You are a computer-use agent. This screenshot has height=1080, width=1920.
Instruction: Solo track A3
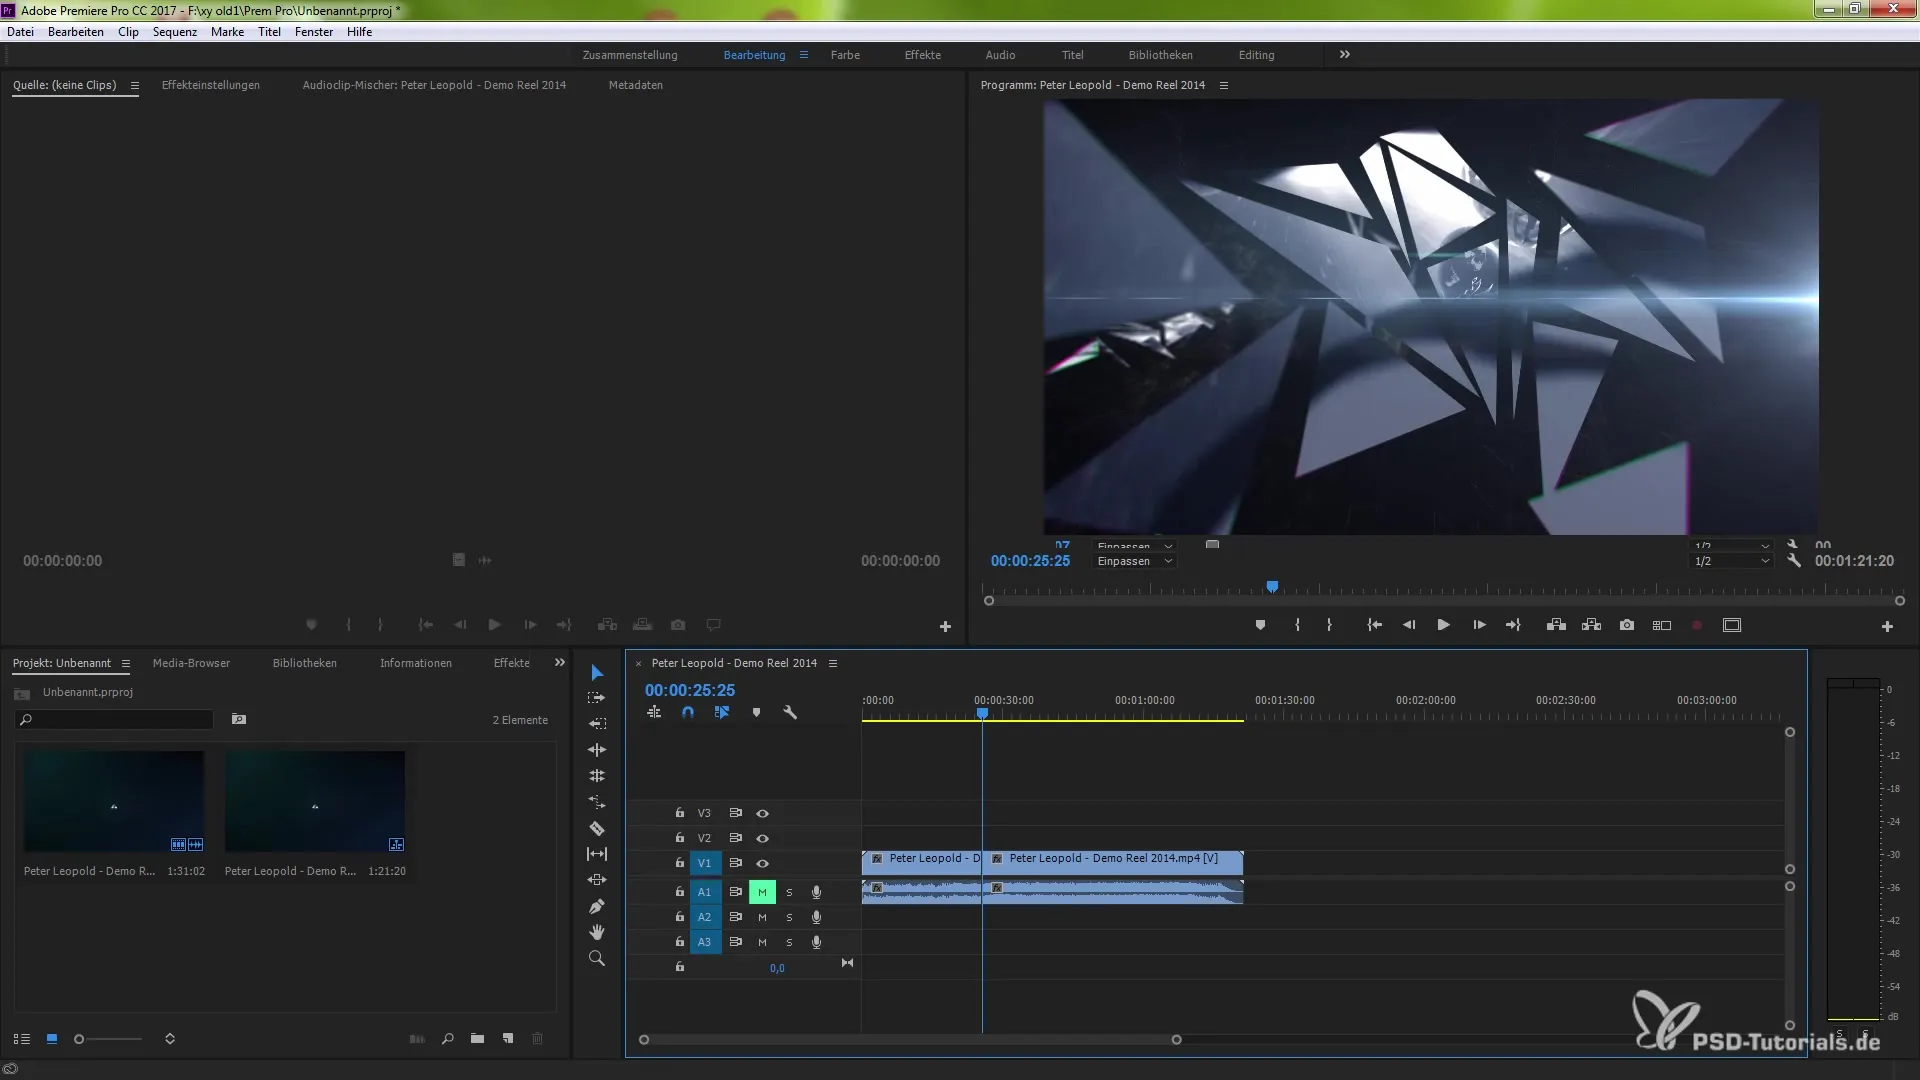pyautogui.click(x=789, y=942)
